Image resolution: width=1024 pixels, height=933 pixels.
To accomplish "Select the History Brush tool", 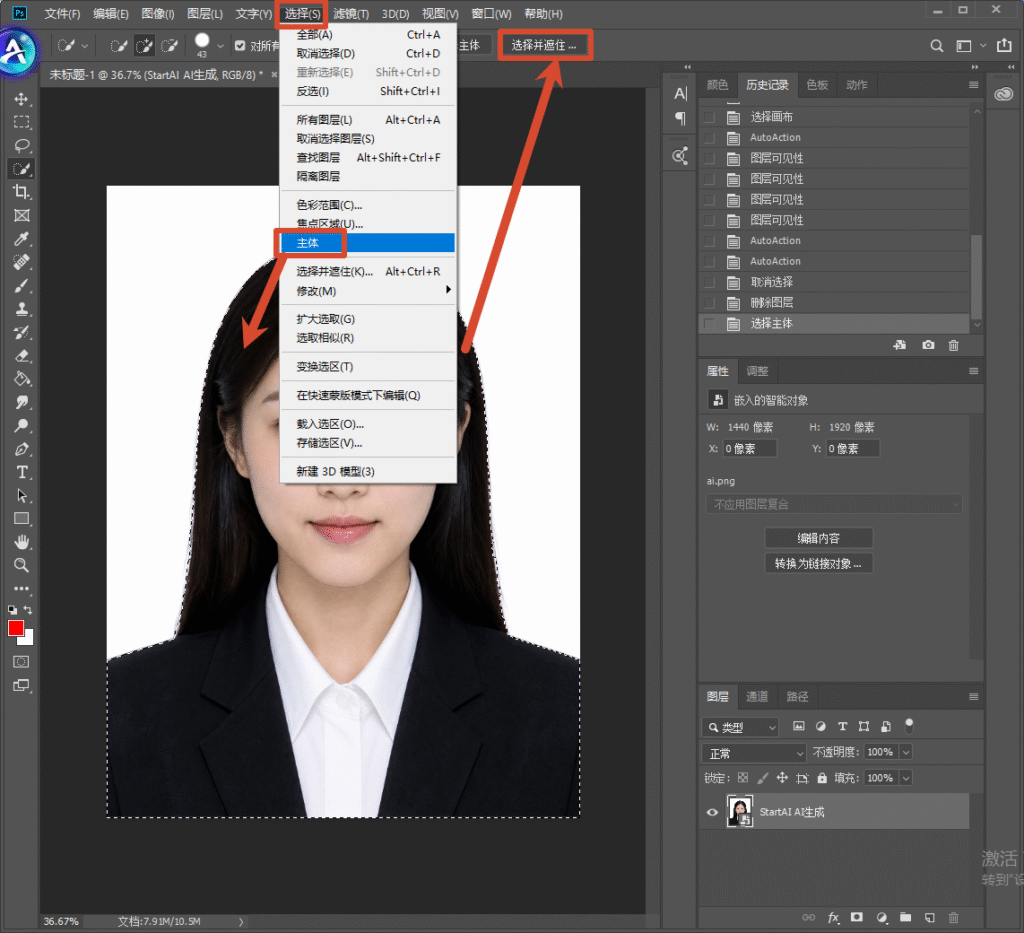I will tap(22, 332).
